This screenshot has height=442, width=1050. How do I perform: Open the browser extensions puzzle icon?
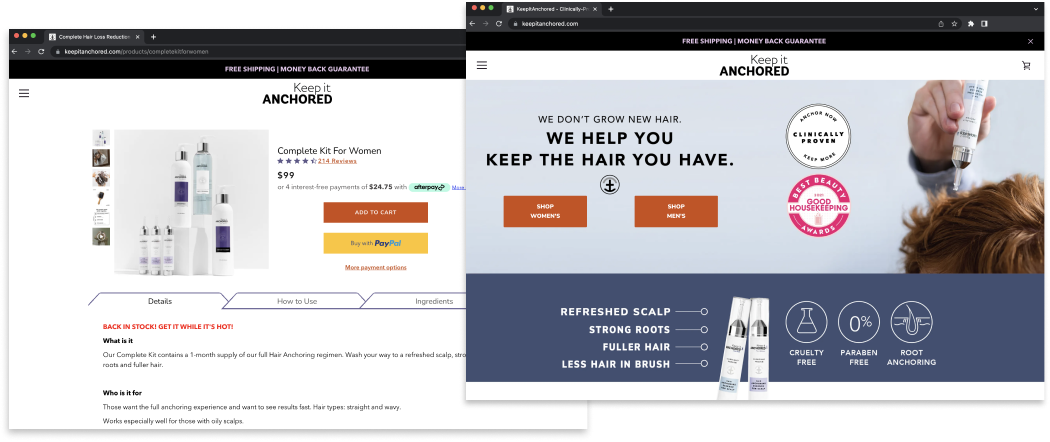tap(971, 23)
